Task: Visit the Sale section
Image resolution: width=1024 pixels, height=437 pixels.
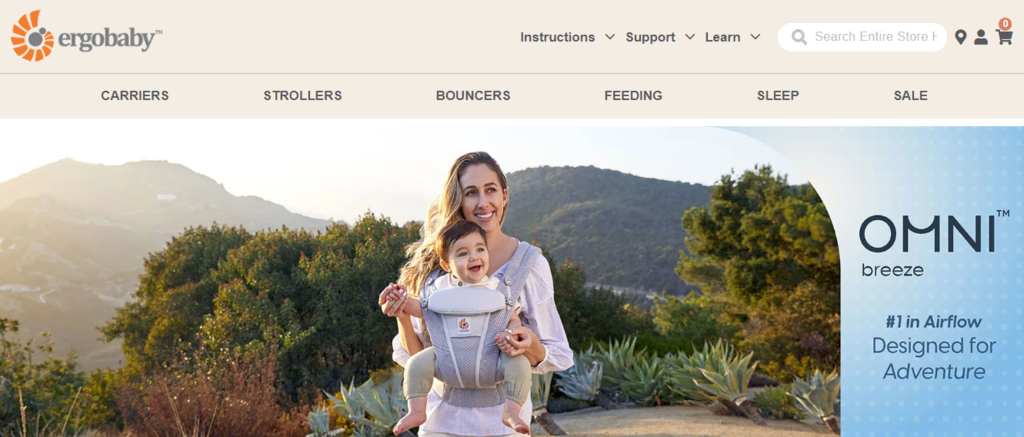Action: pos(910,95)
